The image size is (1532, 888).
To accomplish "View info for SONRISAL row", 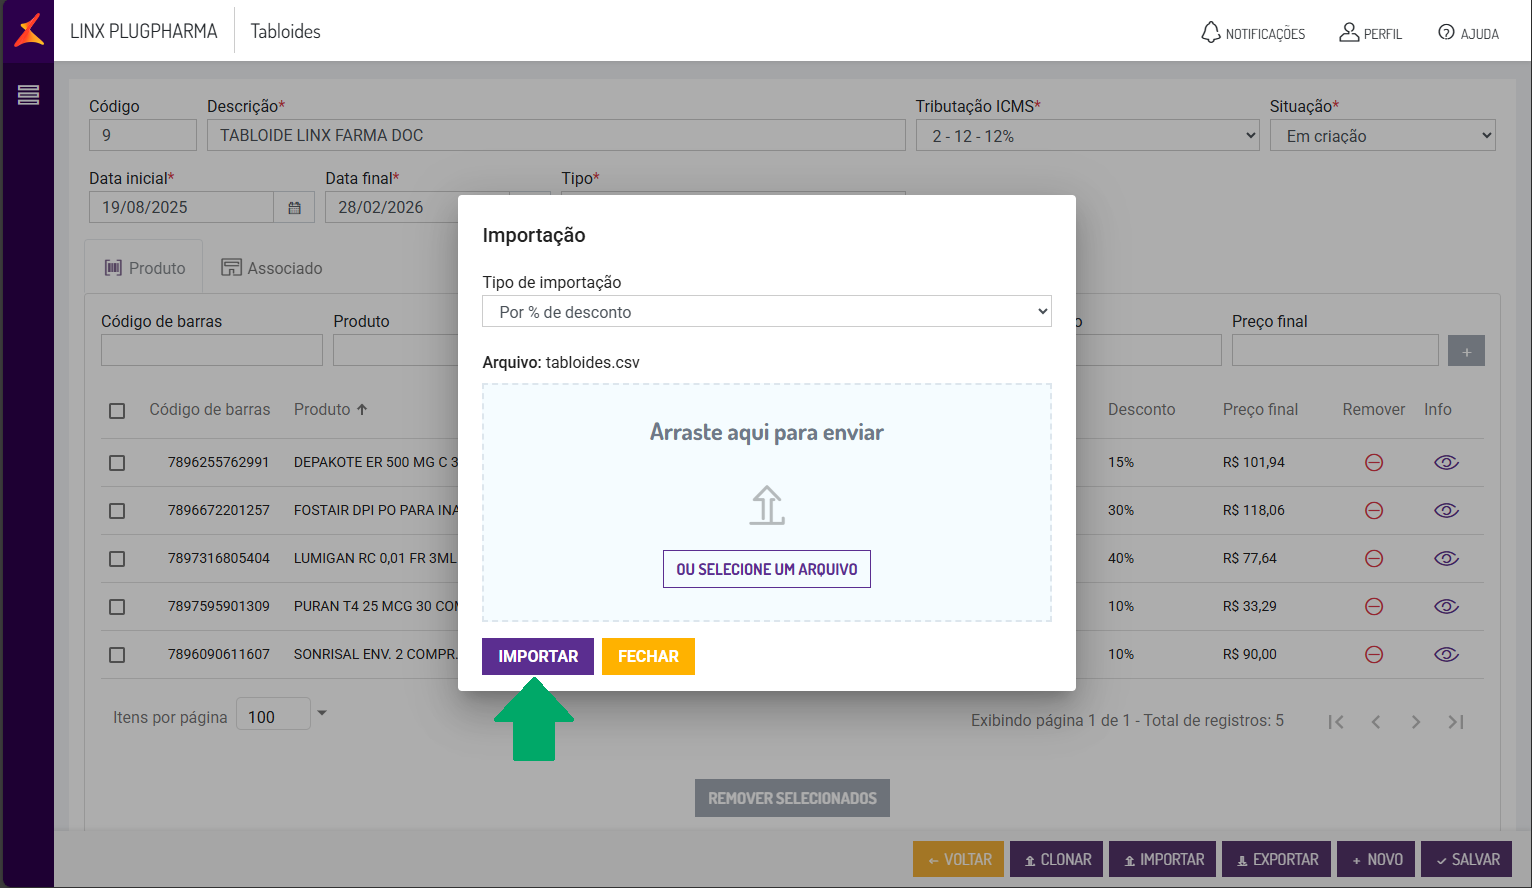I will (x=1446, y=654).
